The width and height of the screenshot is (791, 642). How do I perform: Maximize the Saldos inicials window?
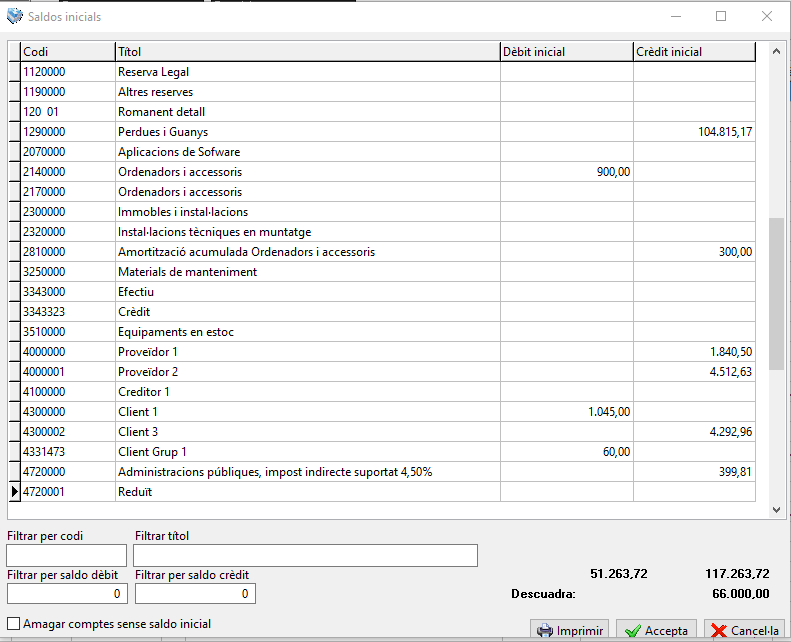[721, 16]
